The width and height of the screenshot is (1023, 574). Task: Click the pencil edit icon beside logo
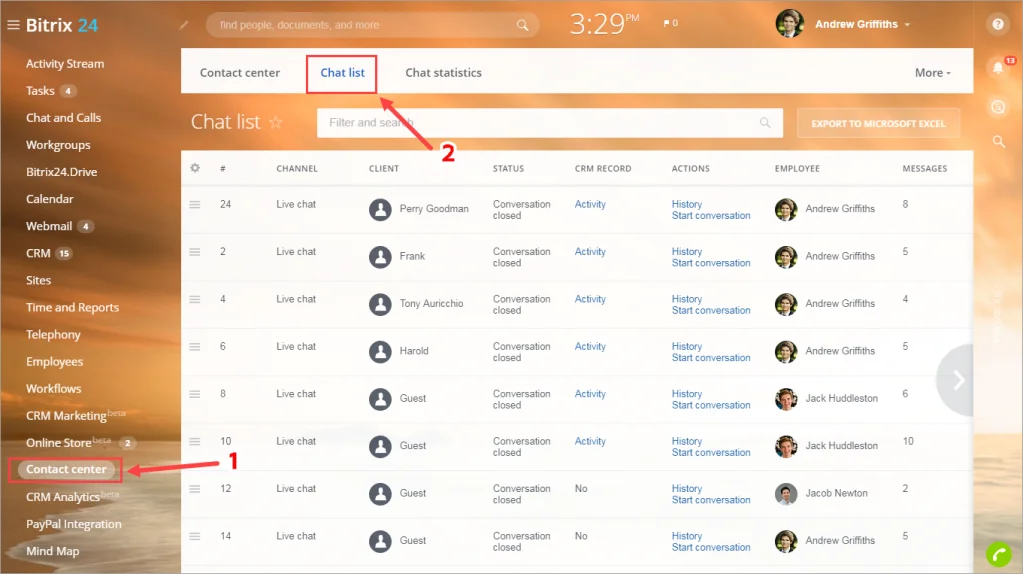(184, 25)
